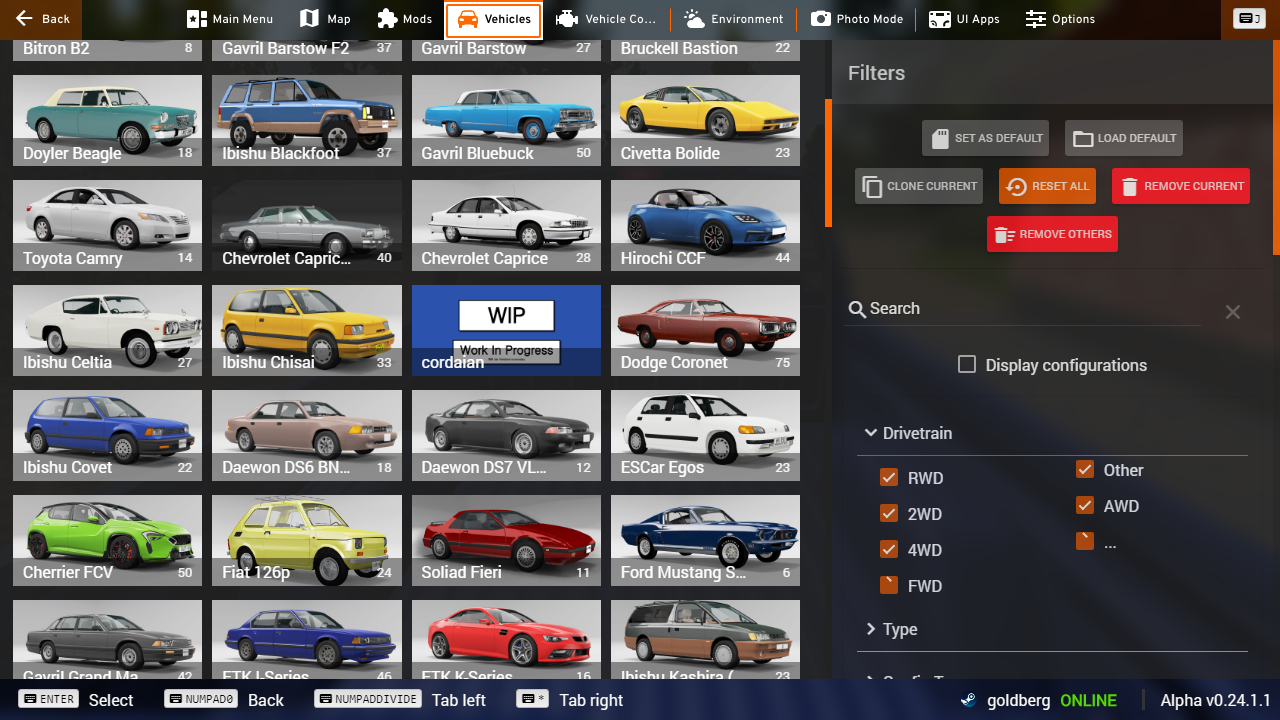Select the Ibishu Covet vehicle

point(107,435)
